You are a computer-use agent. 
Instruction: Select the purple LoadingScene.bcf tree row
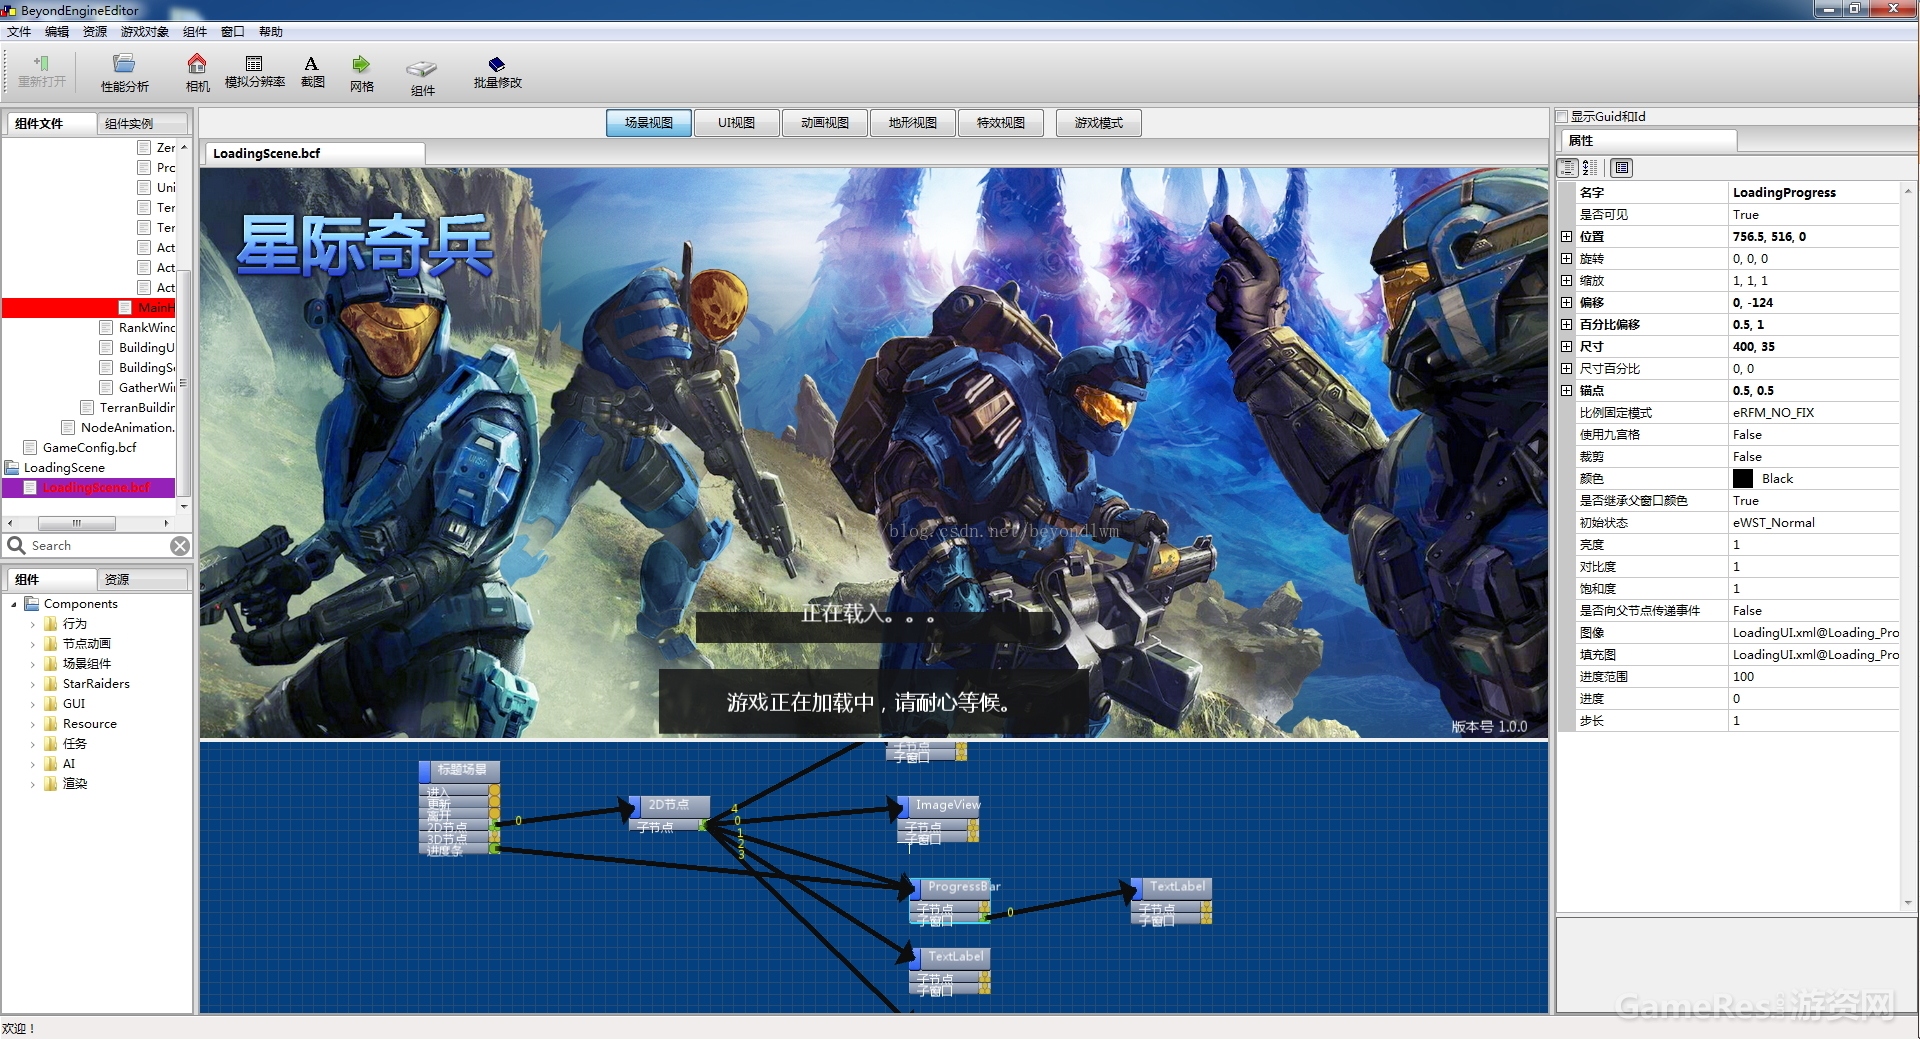point(89,488)
